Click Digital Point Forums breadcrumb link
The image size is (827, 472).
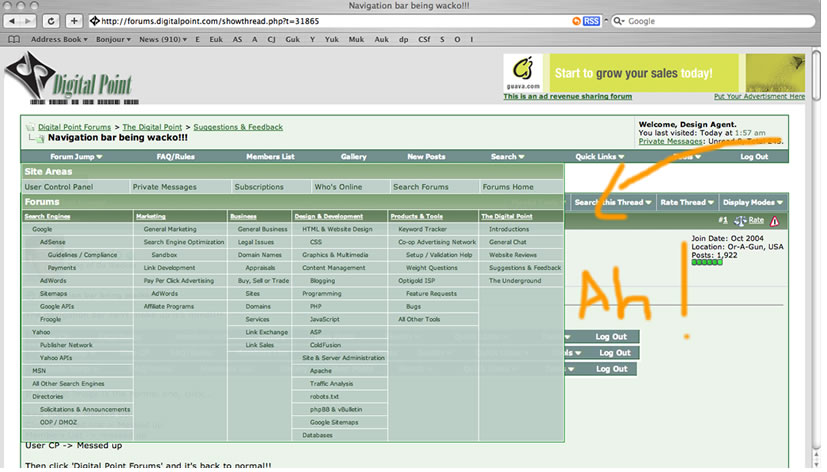(74, 127)
